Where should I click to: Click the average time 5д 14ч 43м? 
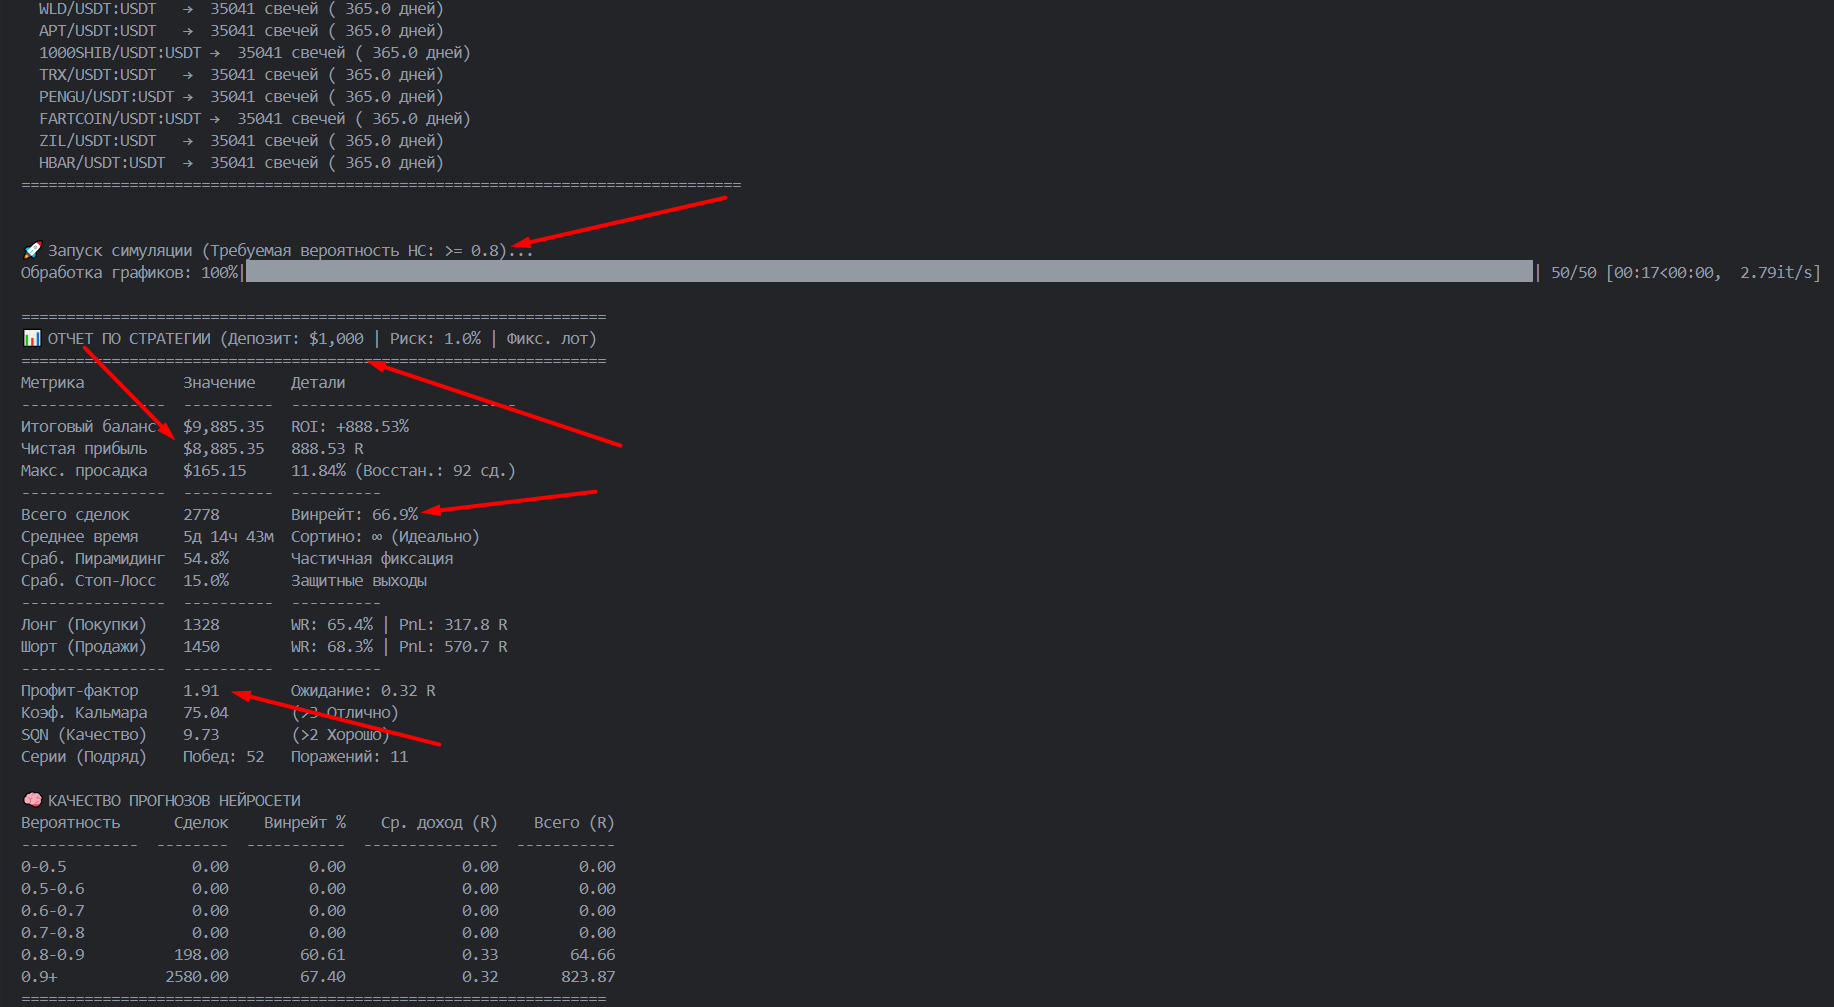tap(228, 537)
